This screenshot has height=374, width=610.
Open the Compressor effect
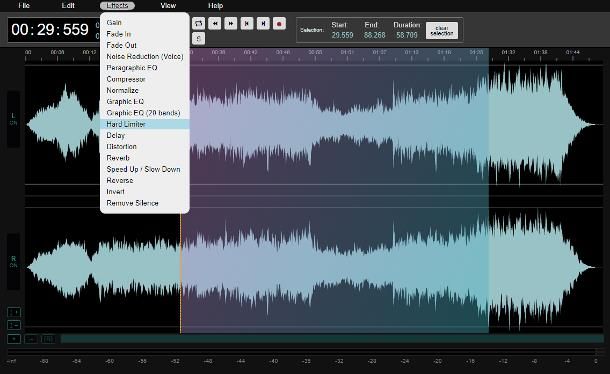(x=145, y=79)
